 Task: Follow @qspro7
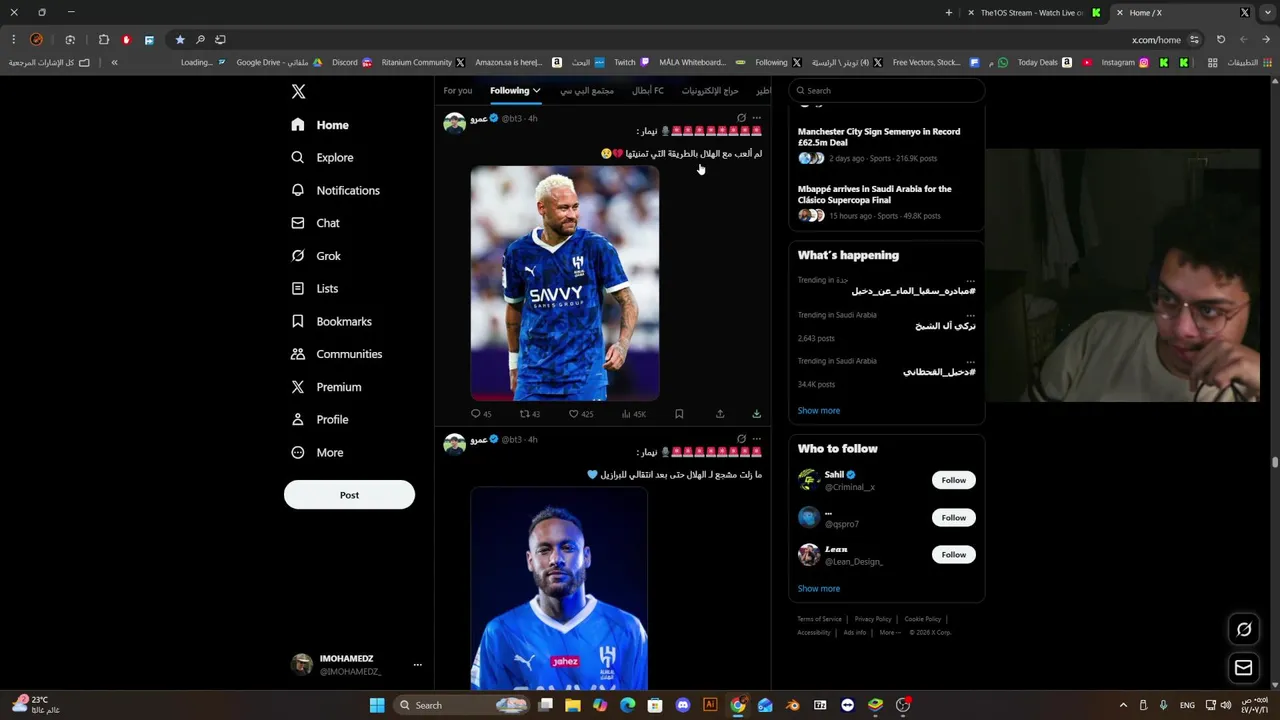click(x=953, y=518)
